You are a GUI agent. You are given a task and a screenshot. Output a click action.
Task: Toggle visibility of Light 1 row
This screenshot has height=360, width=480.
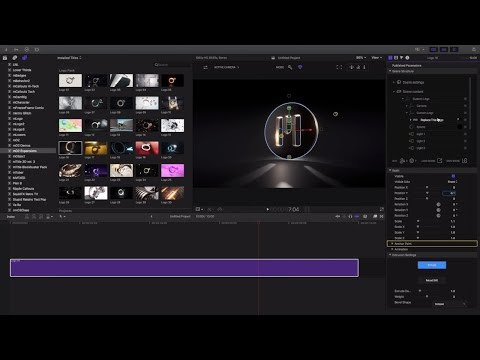(x=465, y=134)
